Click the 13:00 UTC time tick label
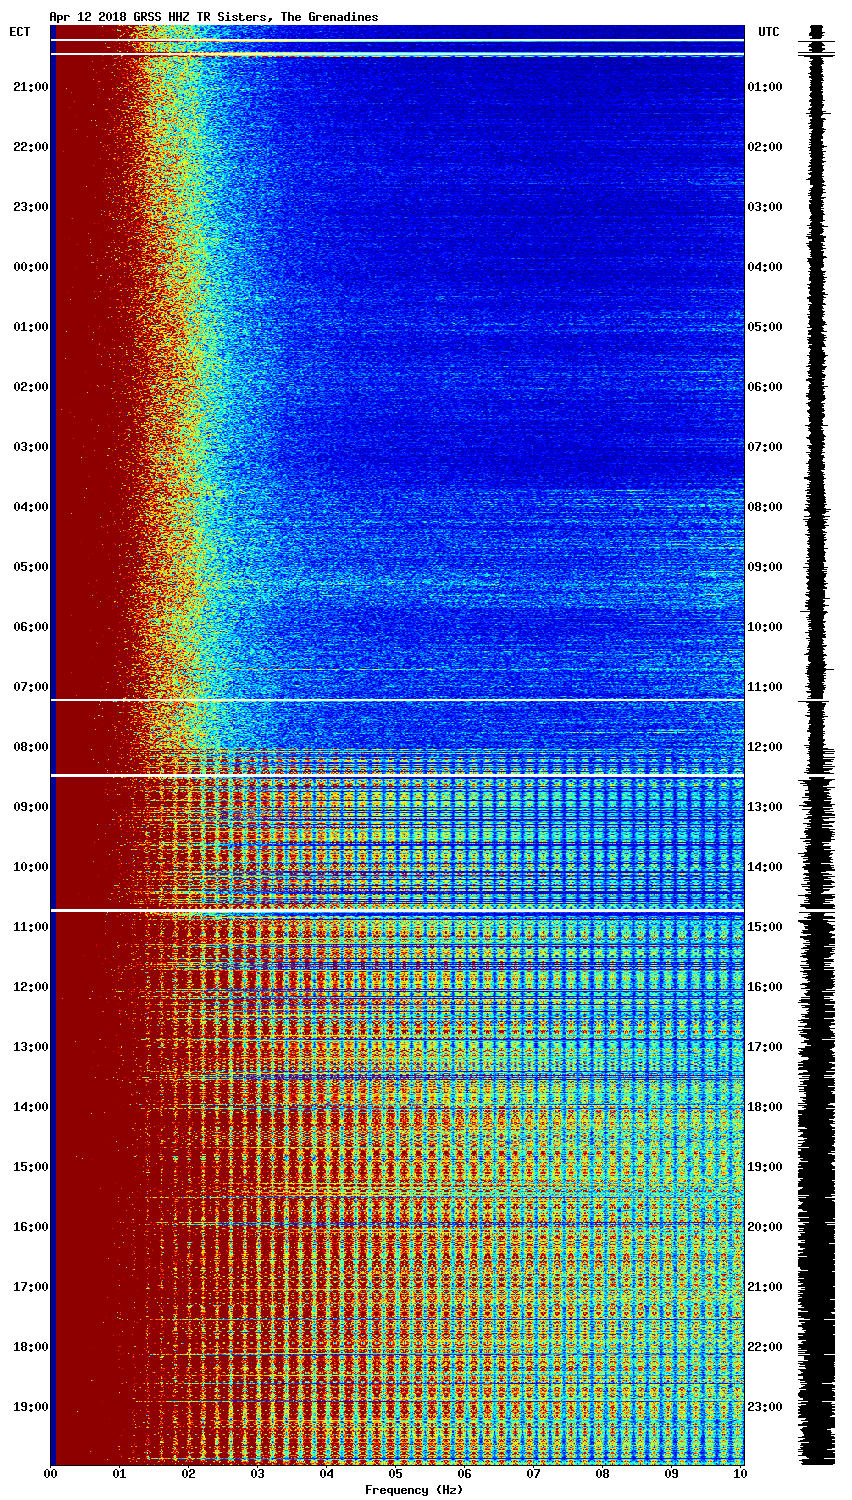The image size is (852, 1500). pos(765,807)
